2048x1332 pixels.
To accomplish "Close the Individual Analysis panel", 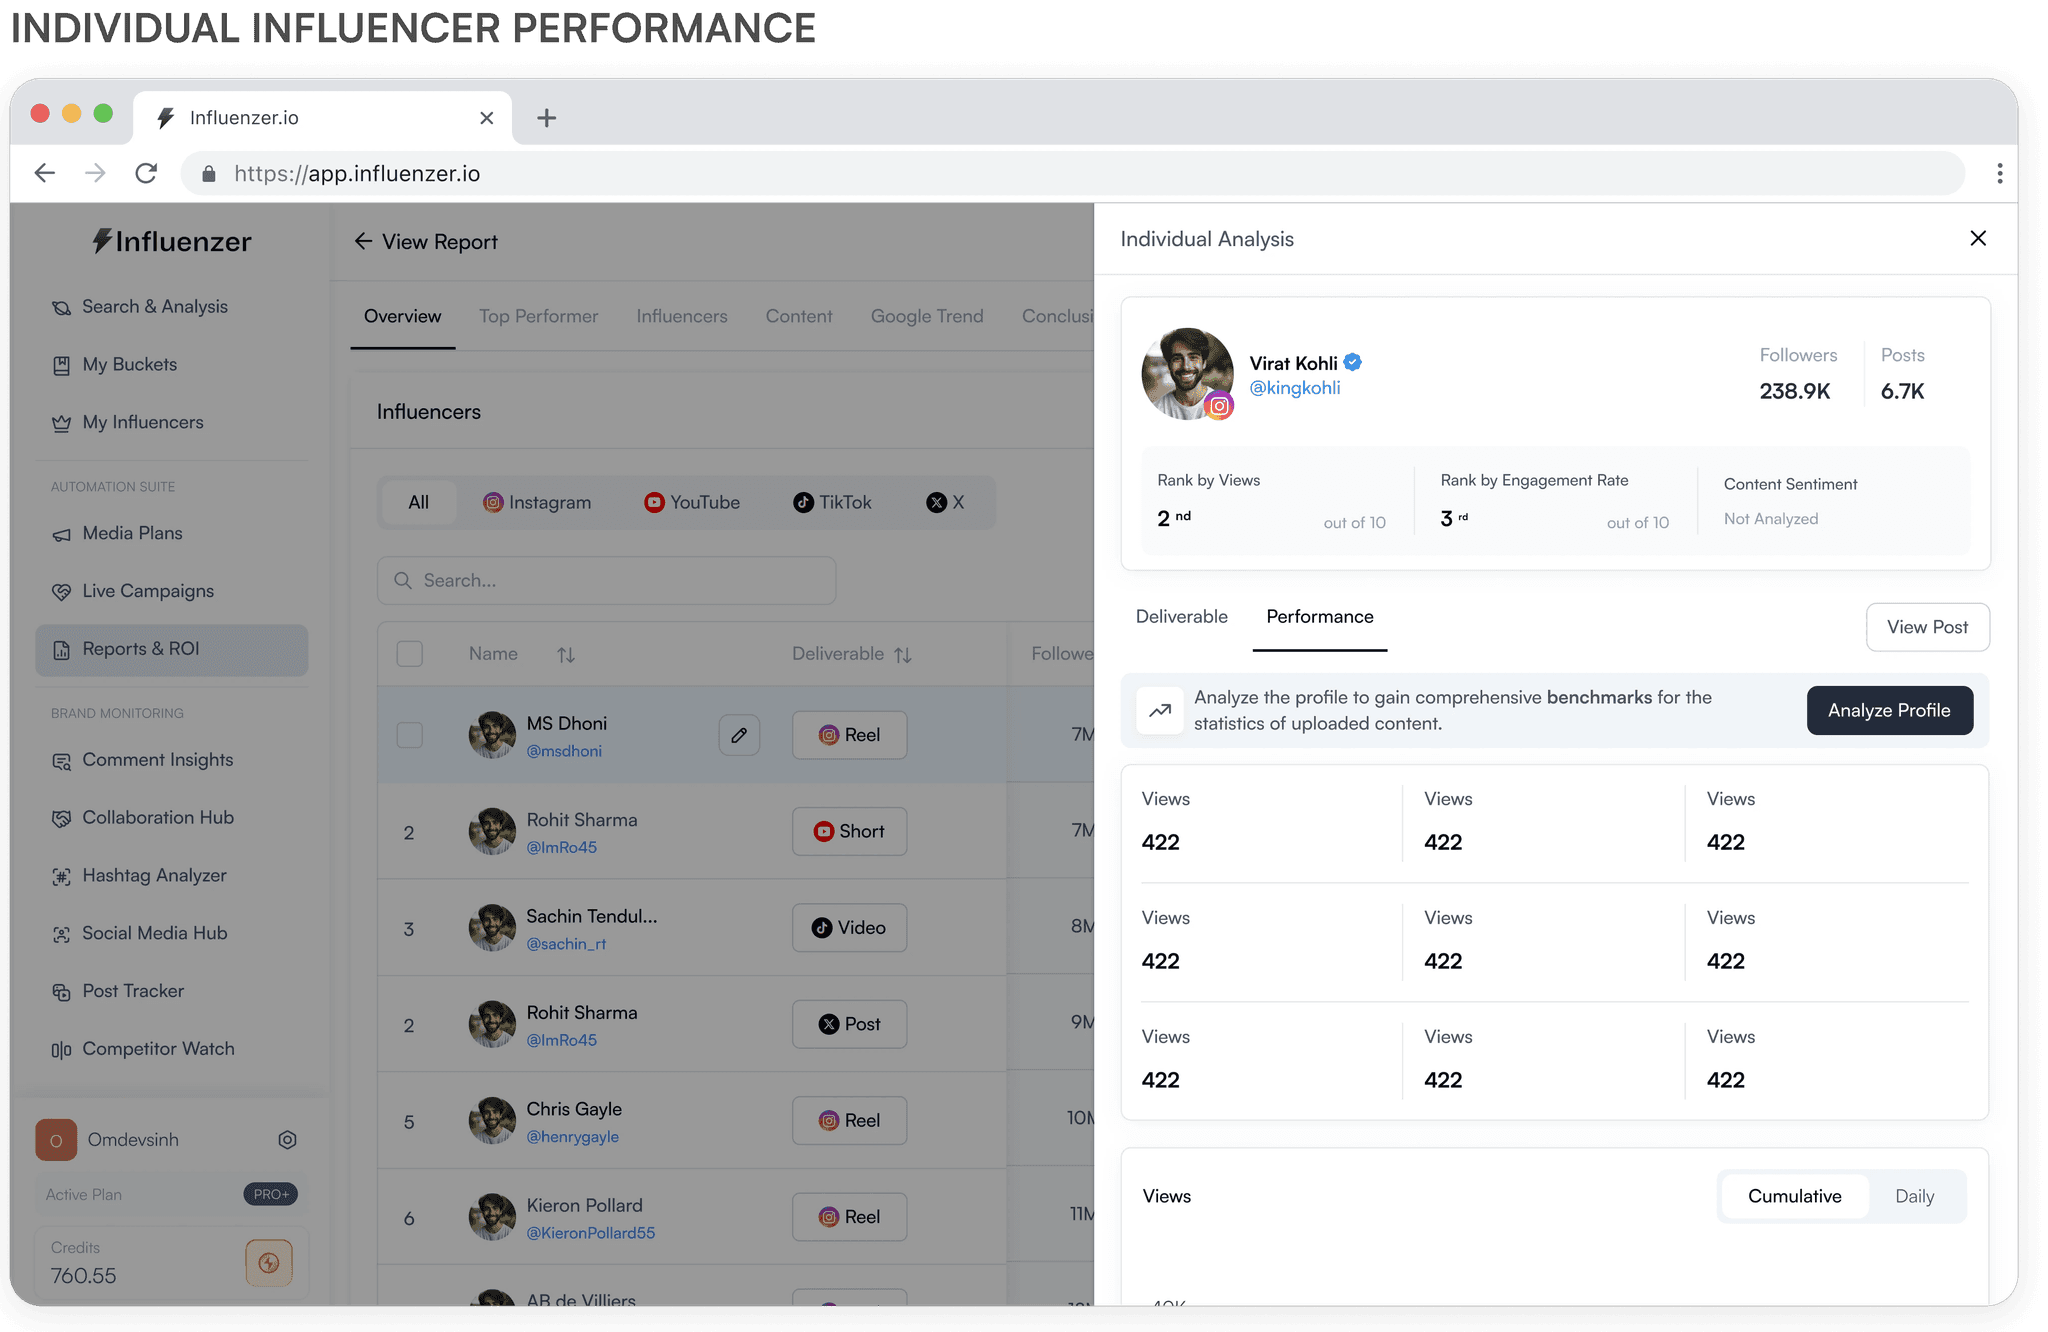I will 1977,238.
